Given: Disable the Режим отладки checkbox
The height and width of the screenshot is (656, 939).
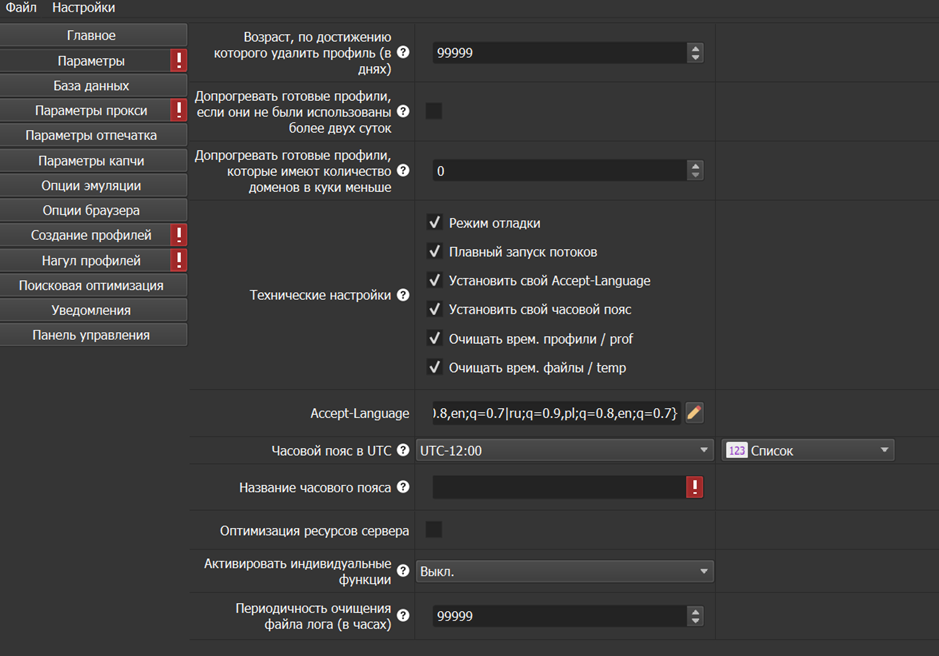Looking at the screenshot, I should tap(434, 223).
